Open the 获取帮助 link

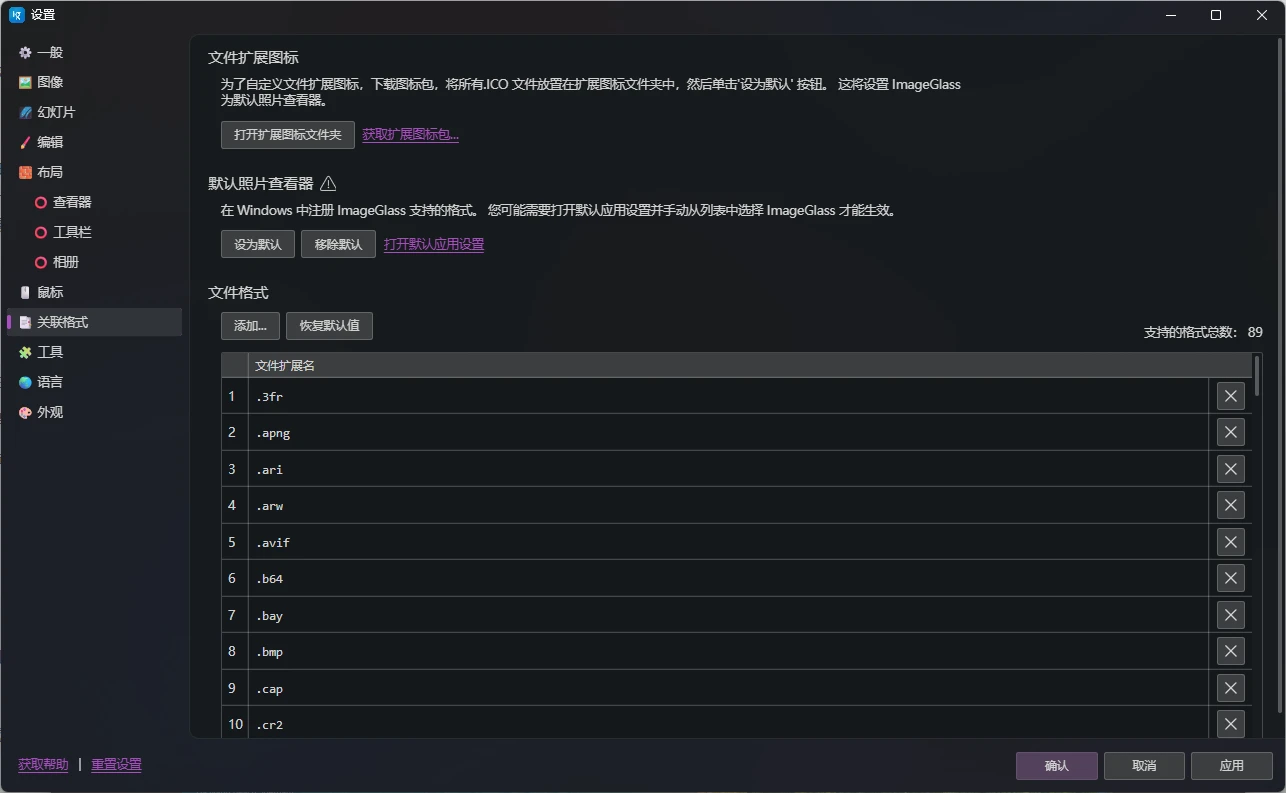43,764
